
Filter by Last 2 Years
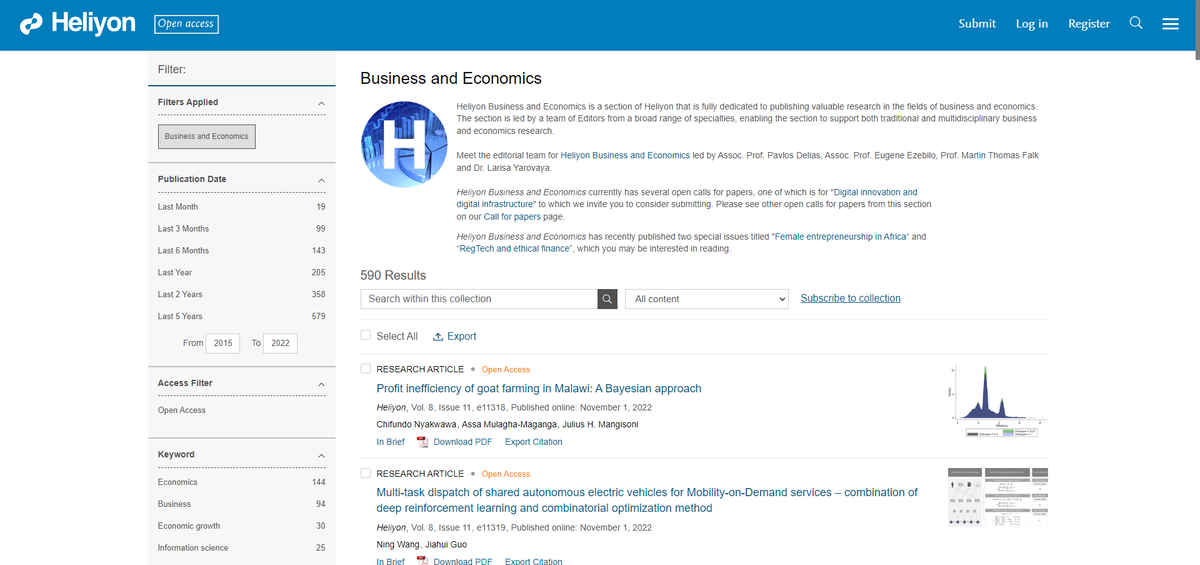(180, 295)
